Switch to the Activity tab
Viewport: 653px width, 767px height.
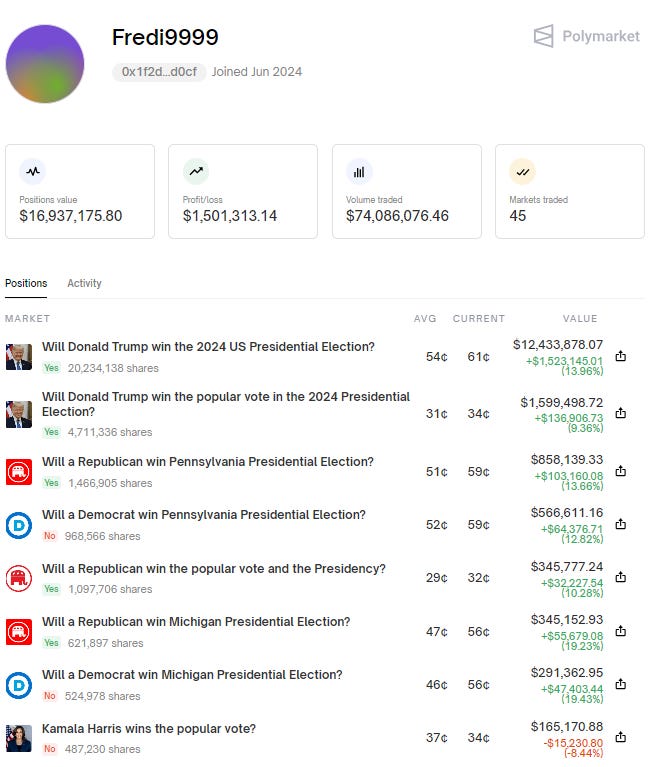[x=84, y=283]
